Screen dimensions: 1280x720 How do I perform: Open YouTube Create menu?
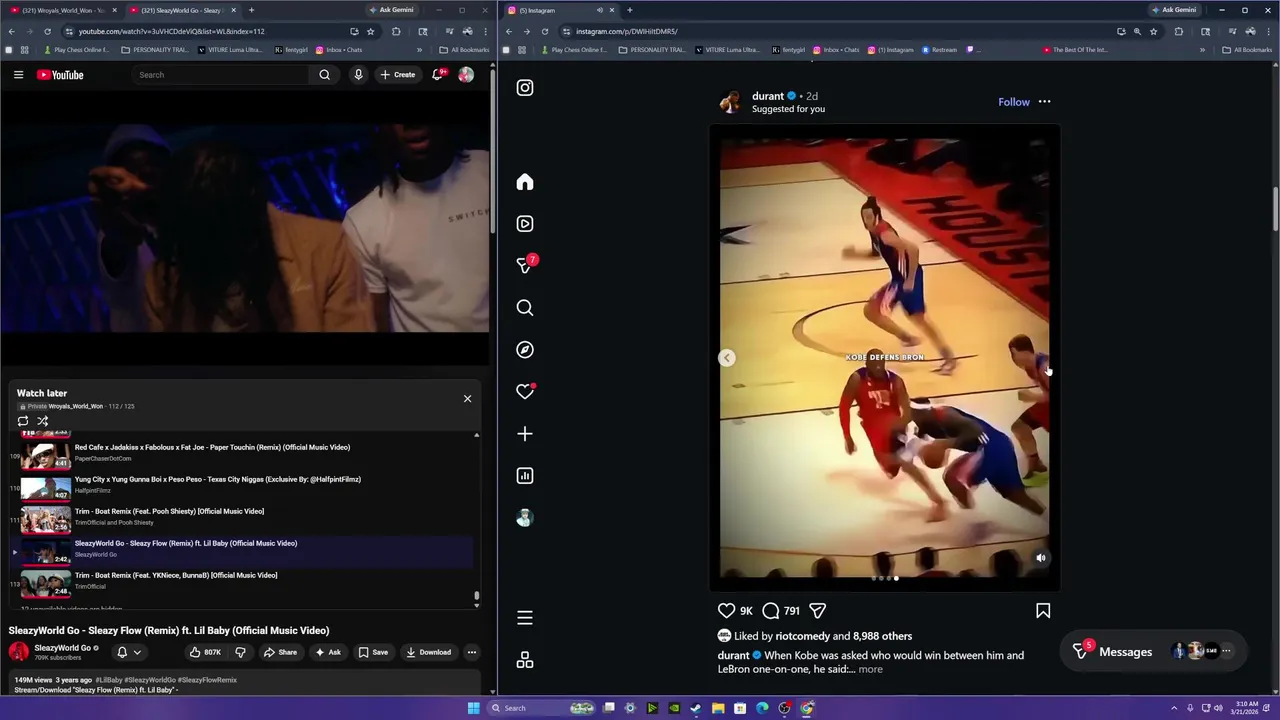point(397,75)
